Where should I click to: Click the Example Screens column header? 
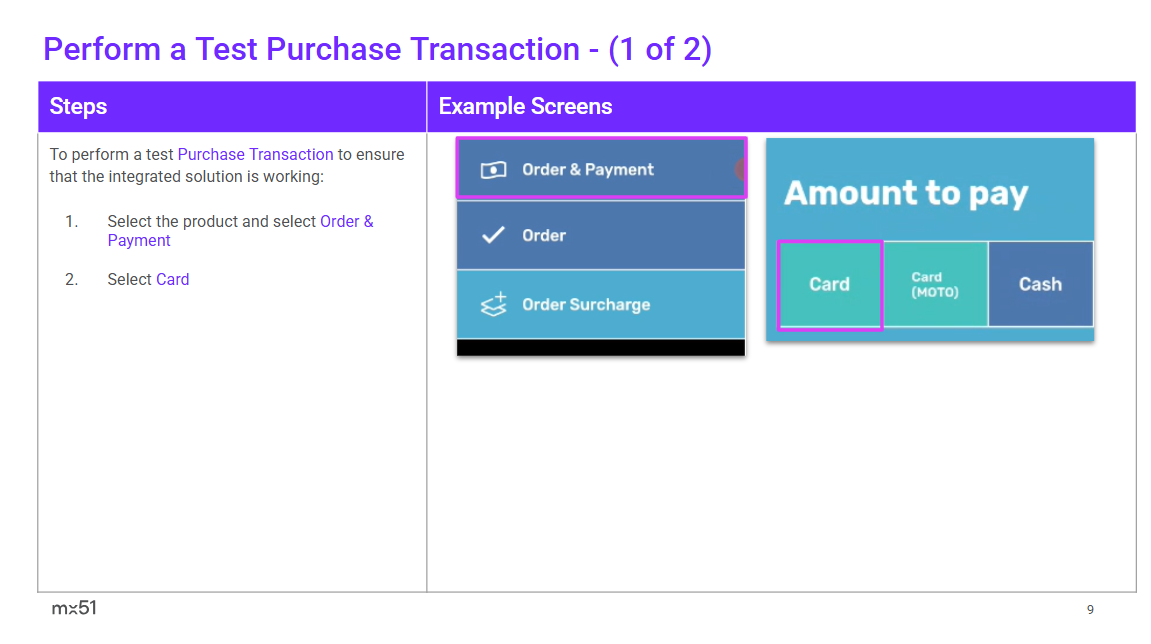pyautogui.click(x=525, y=107)
